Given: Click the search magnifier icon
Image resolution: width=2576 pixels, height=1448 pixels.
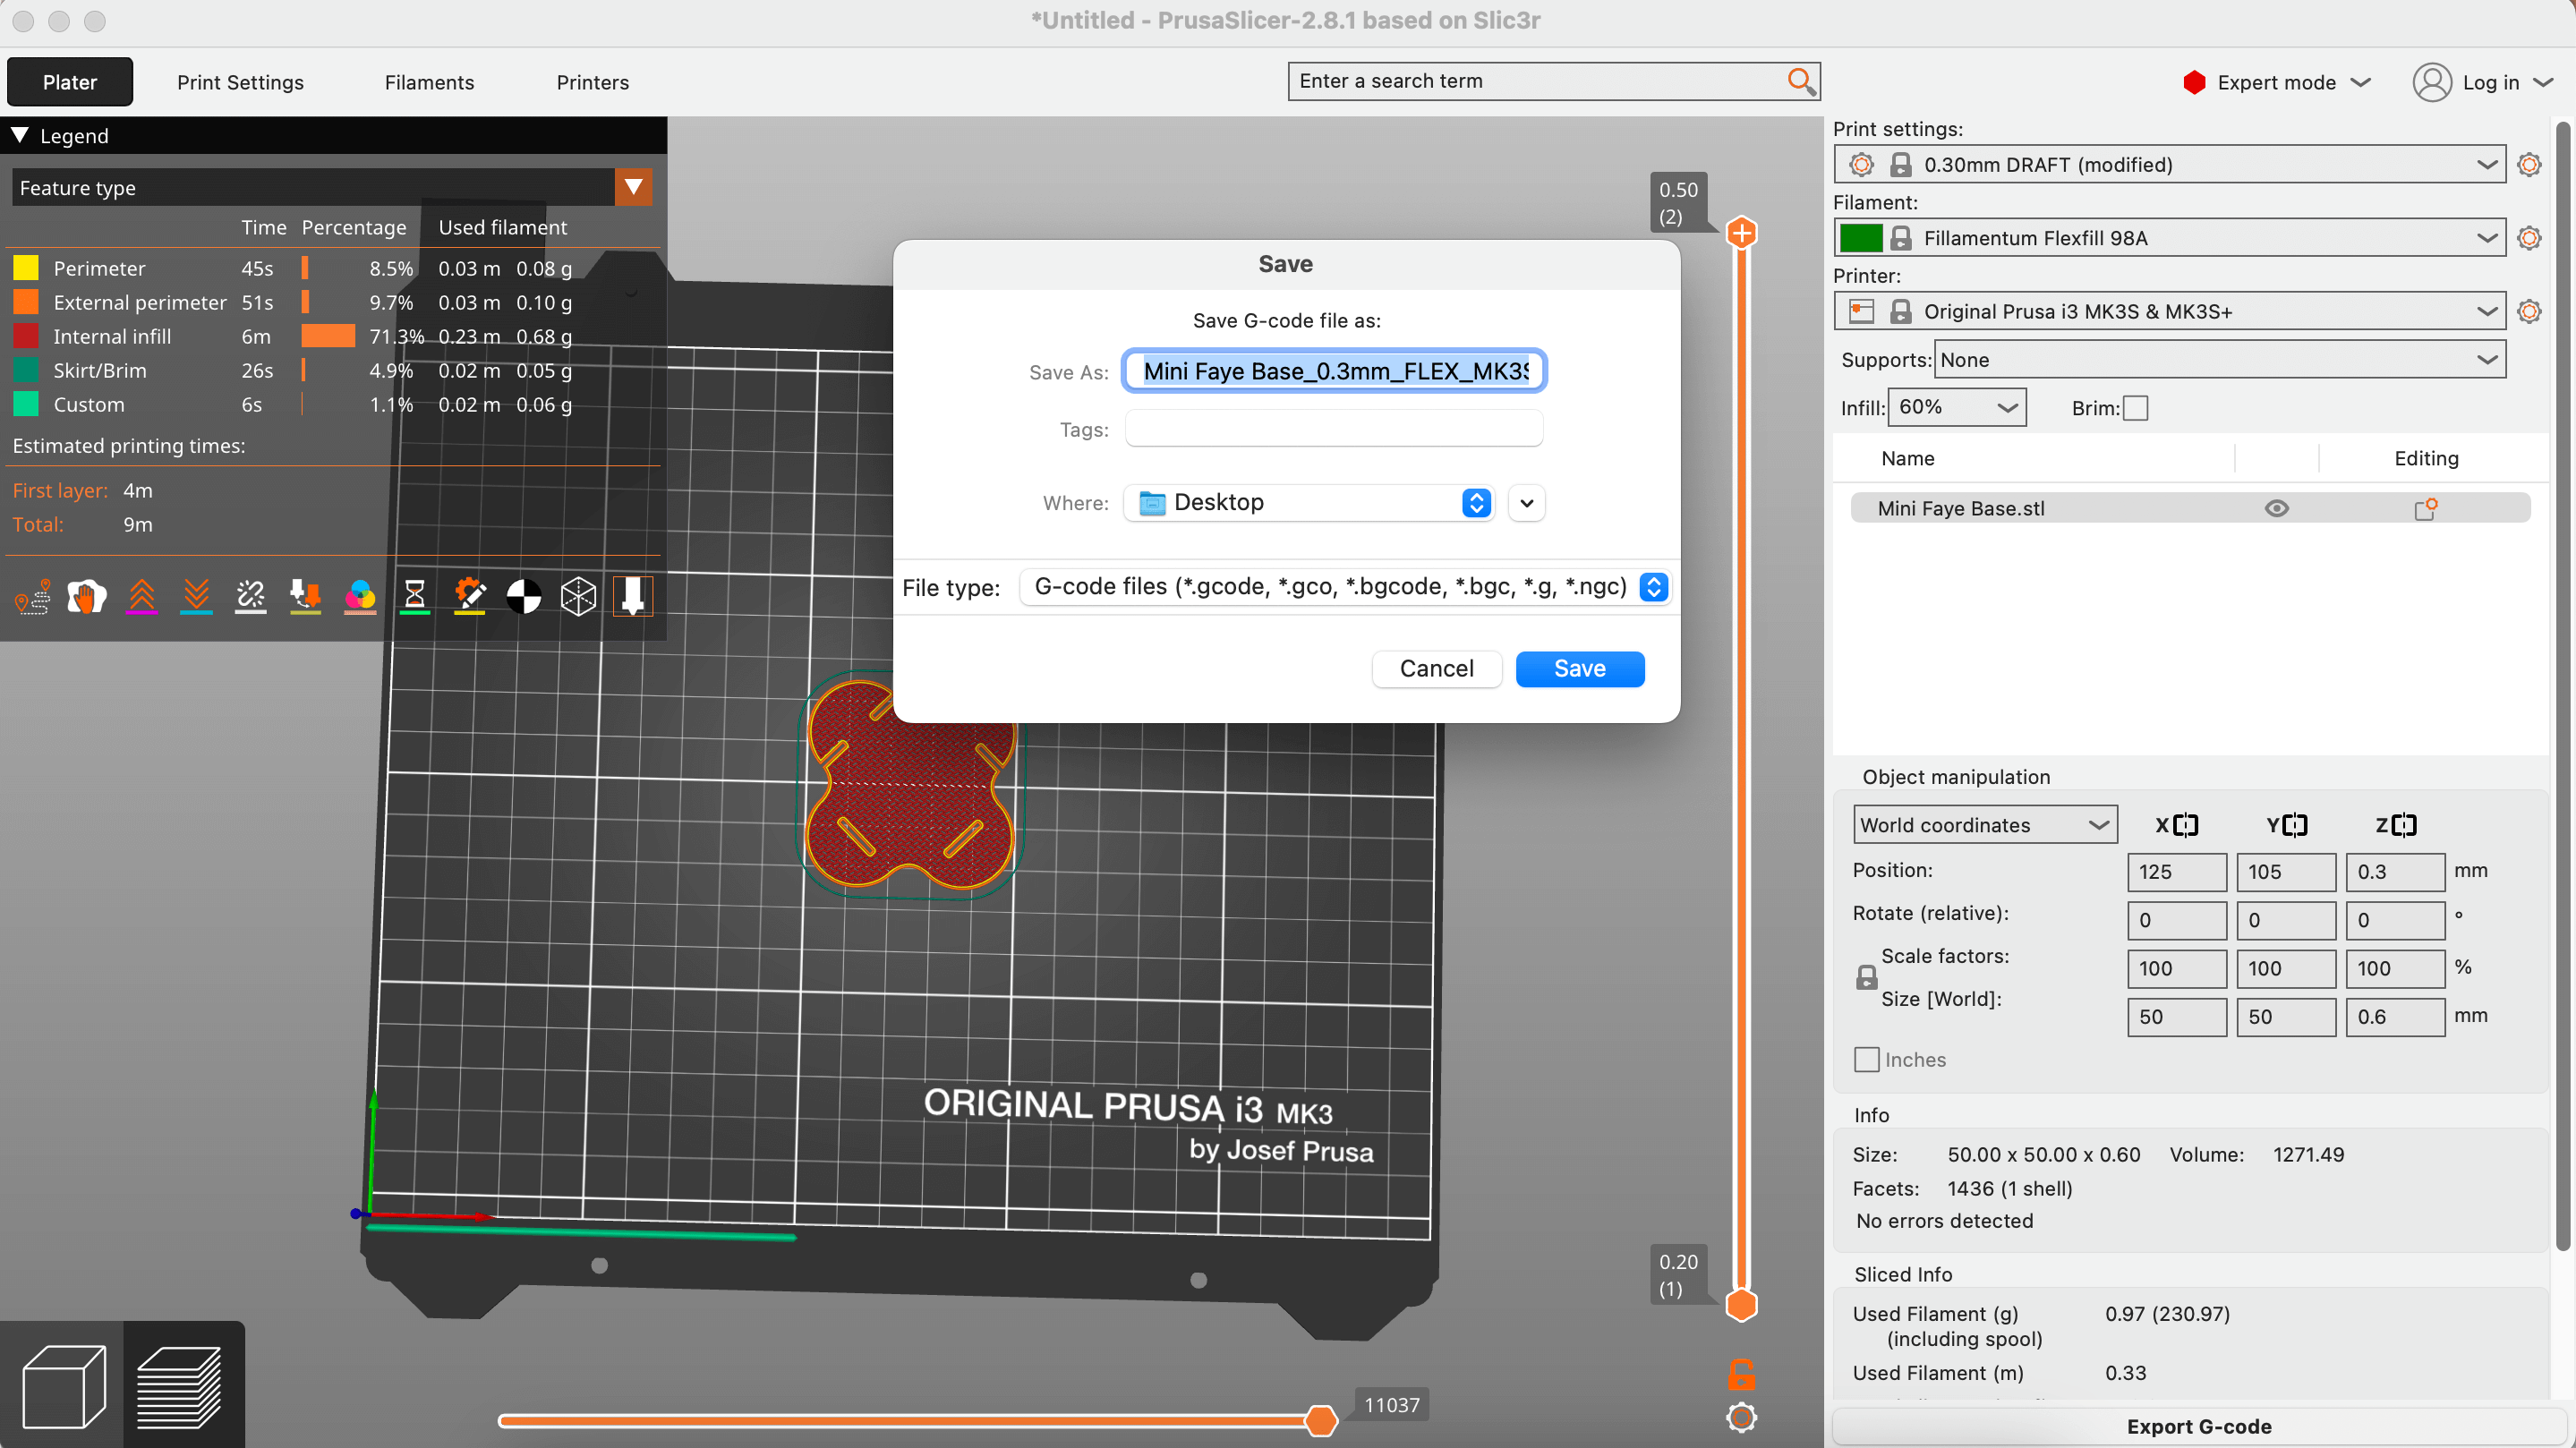Looking at the screenshot, I should tap(1800, 81).
